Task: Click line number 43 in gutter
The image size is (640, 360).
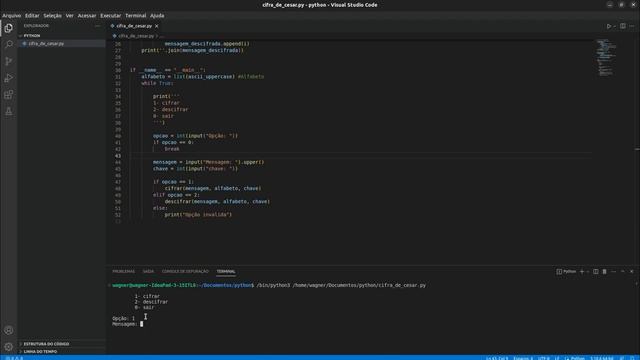Action: 118,156
